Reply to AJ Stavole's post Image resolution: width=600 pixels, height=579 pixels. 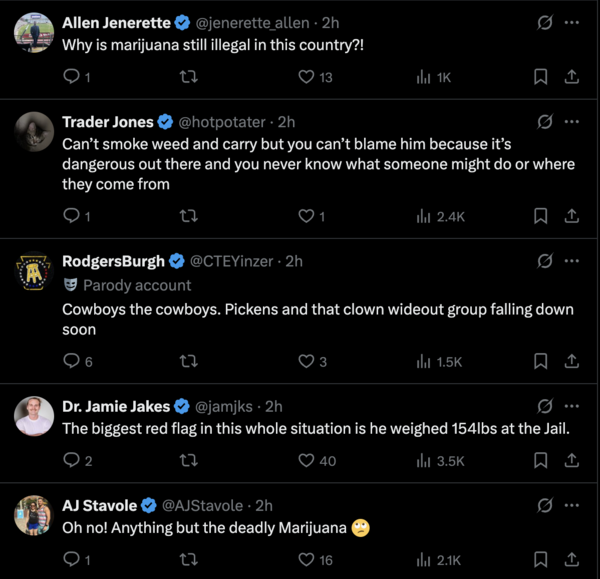pyautogui.click(x=71, y=560)
